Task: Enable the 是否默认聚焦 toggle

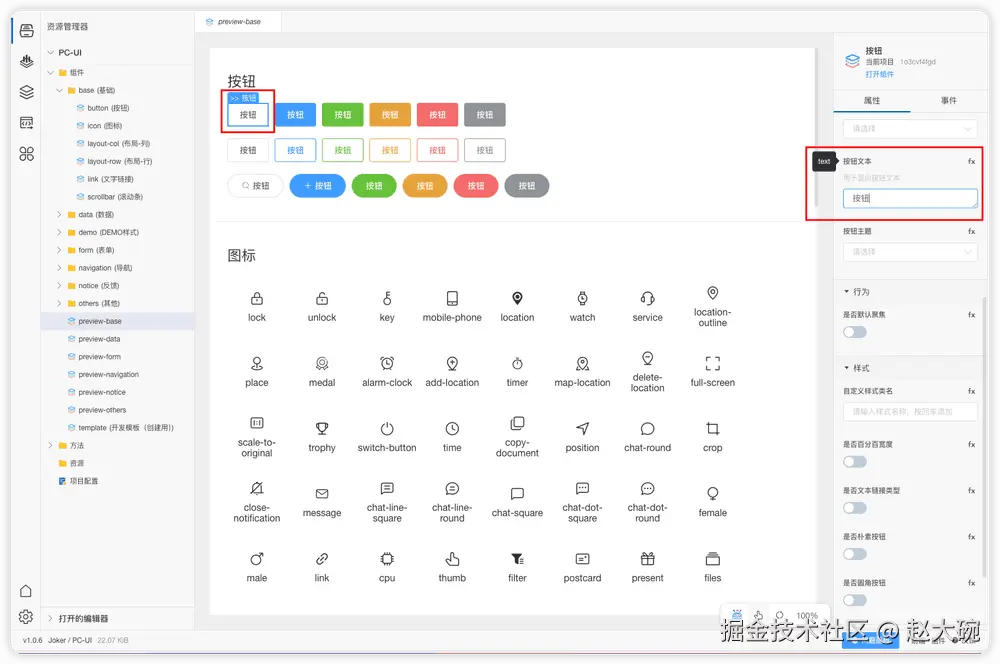Action: pos(855,333)
